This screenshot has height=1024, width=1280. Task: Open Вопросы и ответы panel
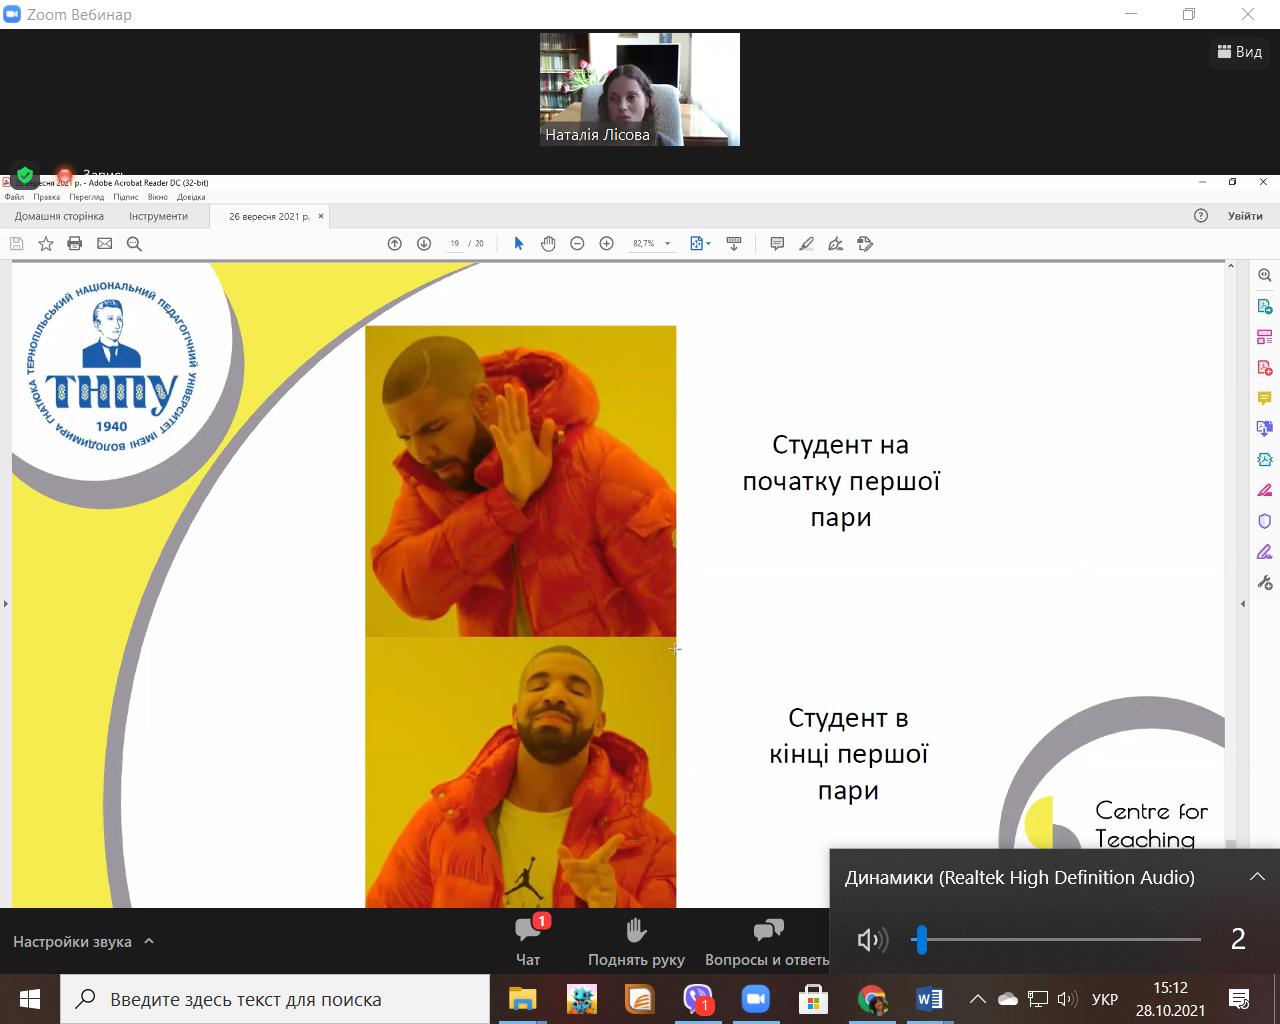click(x=767, y=941)
